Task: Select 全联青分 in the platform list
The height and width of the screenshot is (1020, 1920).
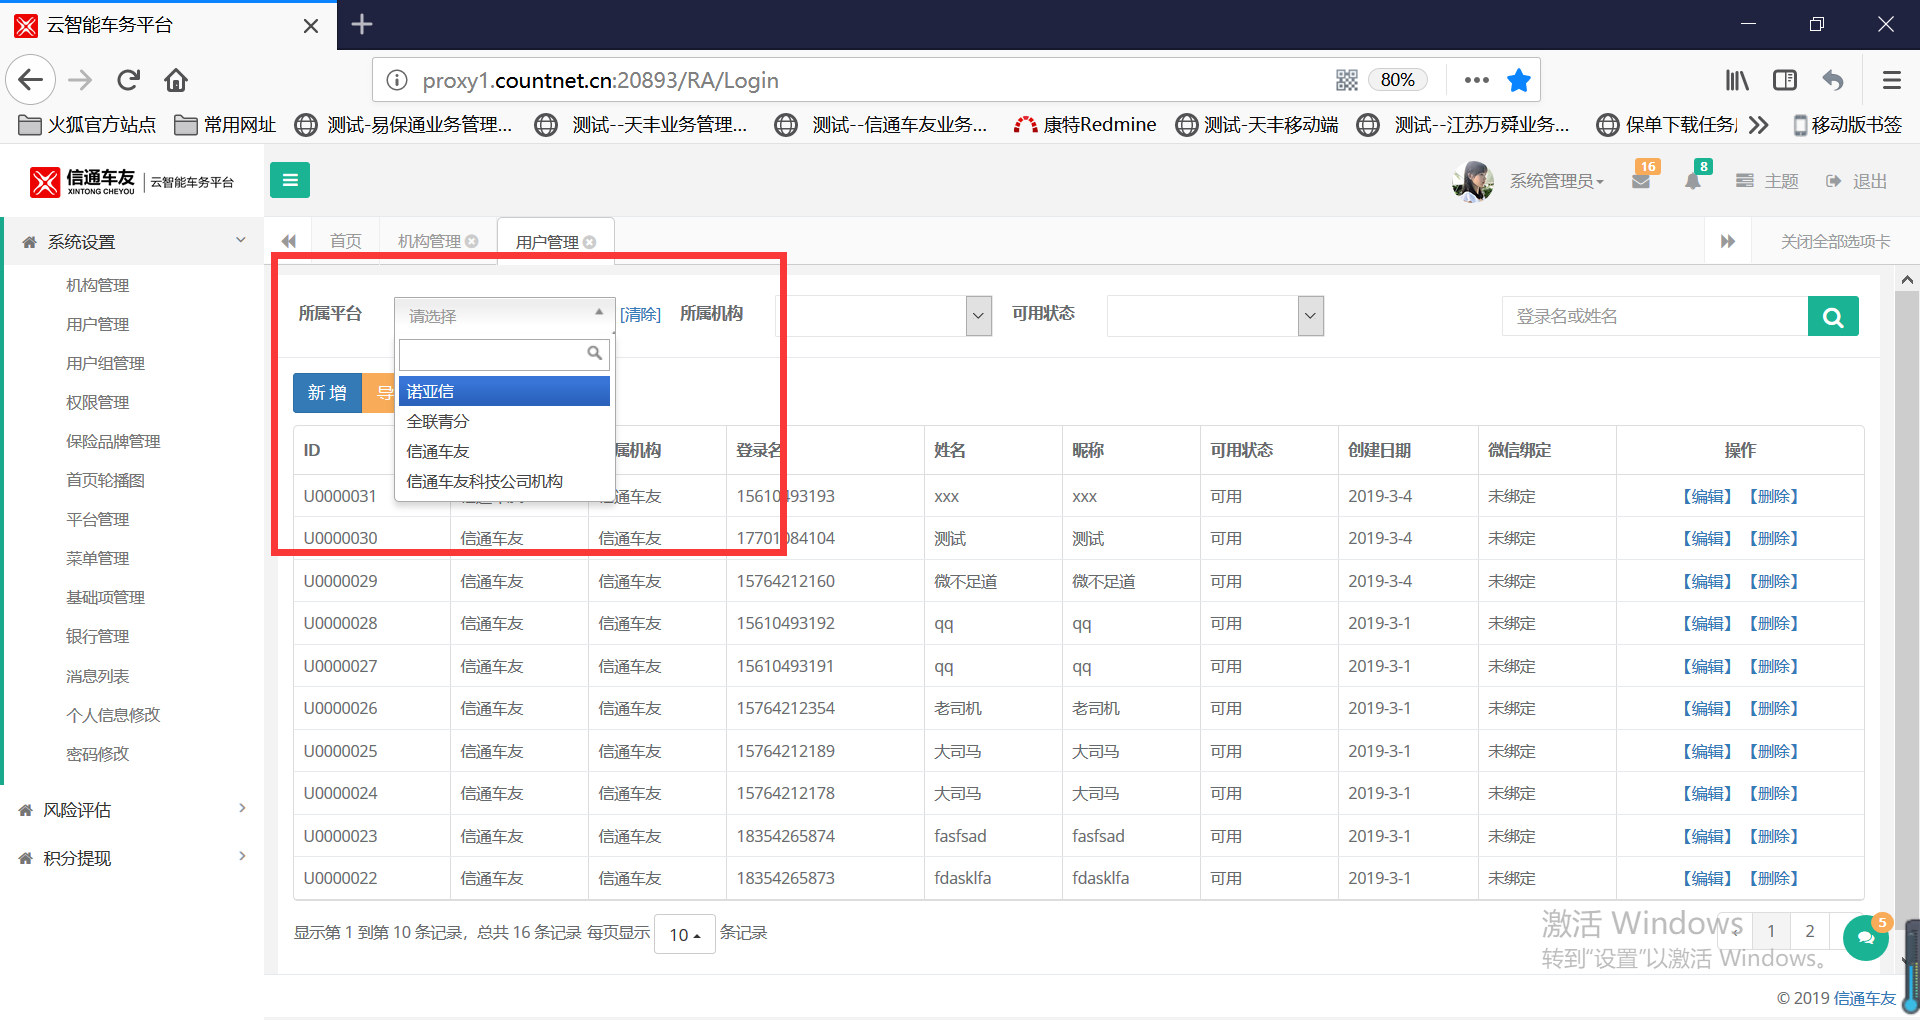Action: (x=504, y=421)
